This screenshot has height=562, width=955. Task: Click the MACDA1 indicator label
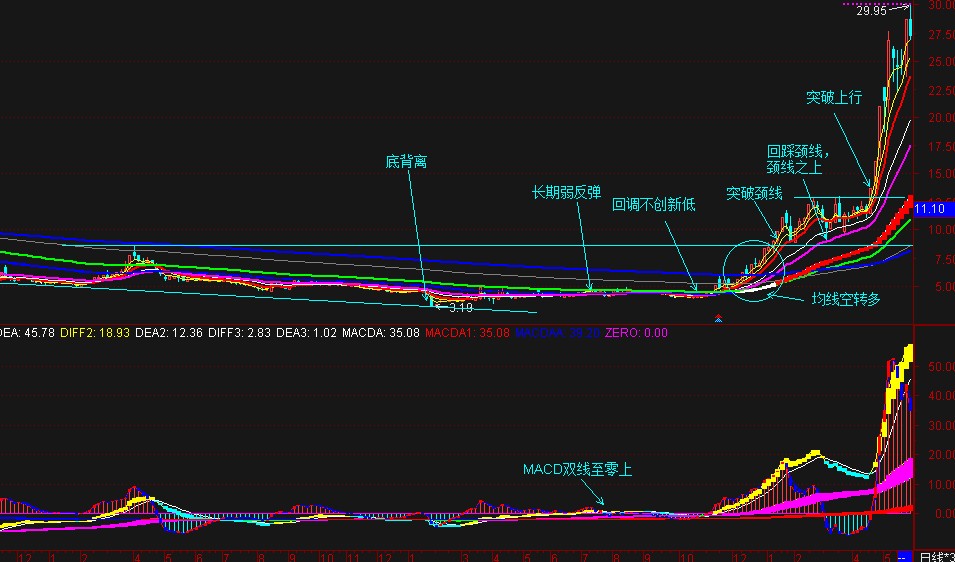(x=453, y=332)
